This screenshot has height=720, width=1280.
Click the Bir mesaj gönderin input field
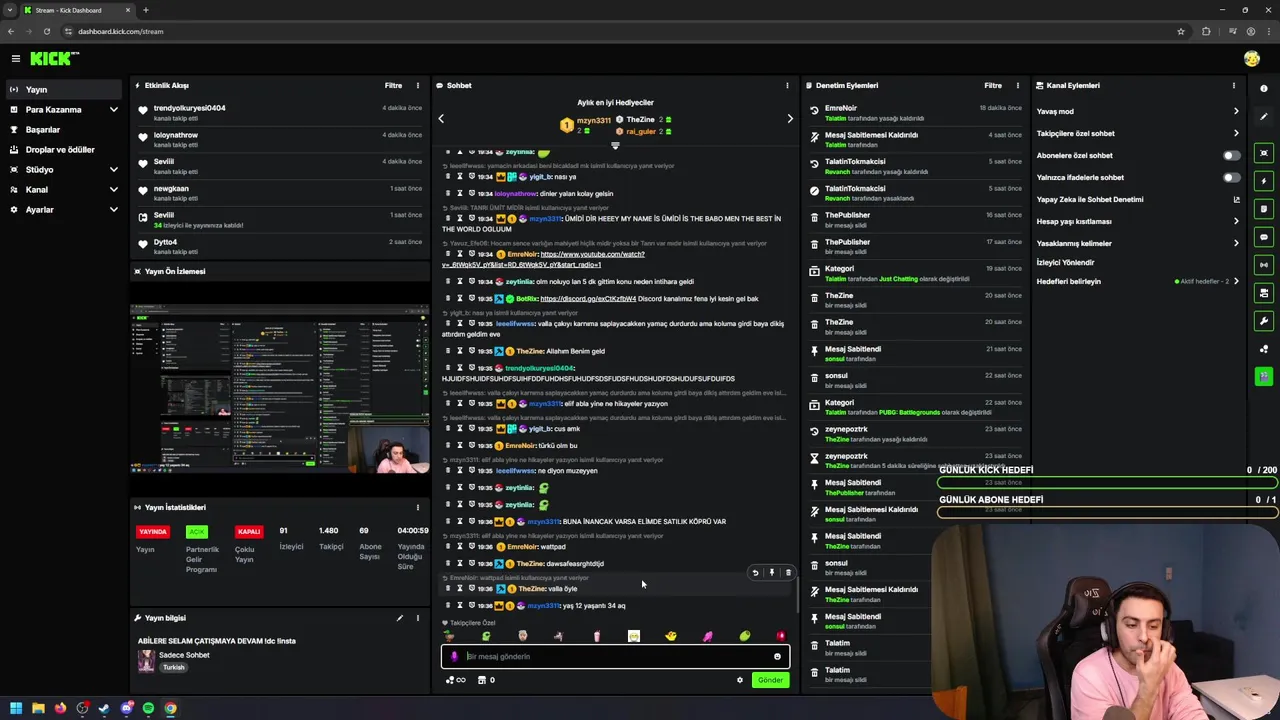coord(616,656)
